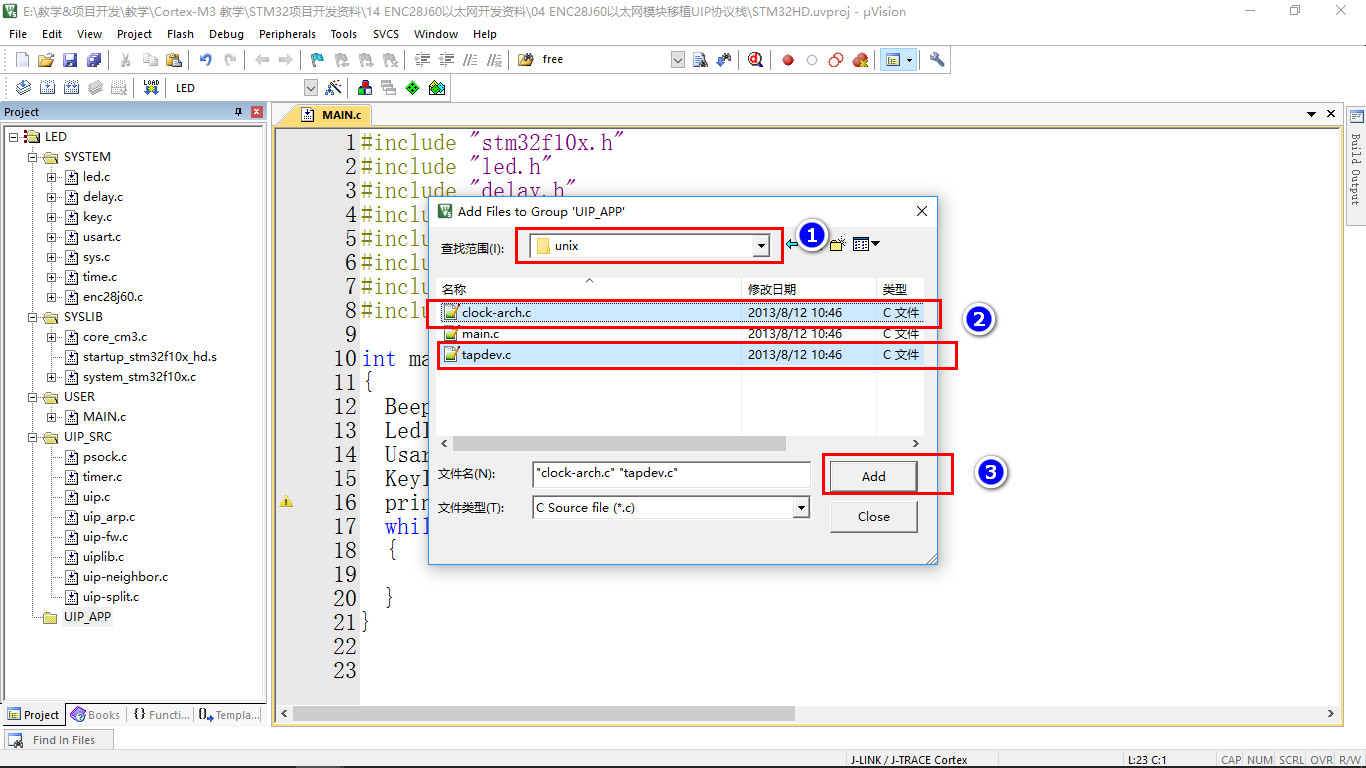Open the Flash menu
1366x768 pixels.
tap(180, 34)
